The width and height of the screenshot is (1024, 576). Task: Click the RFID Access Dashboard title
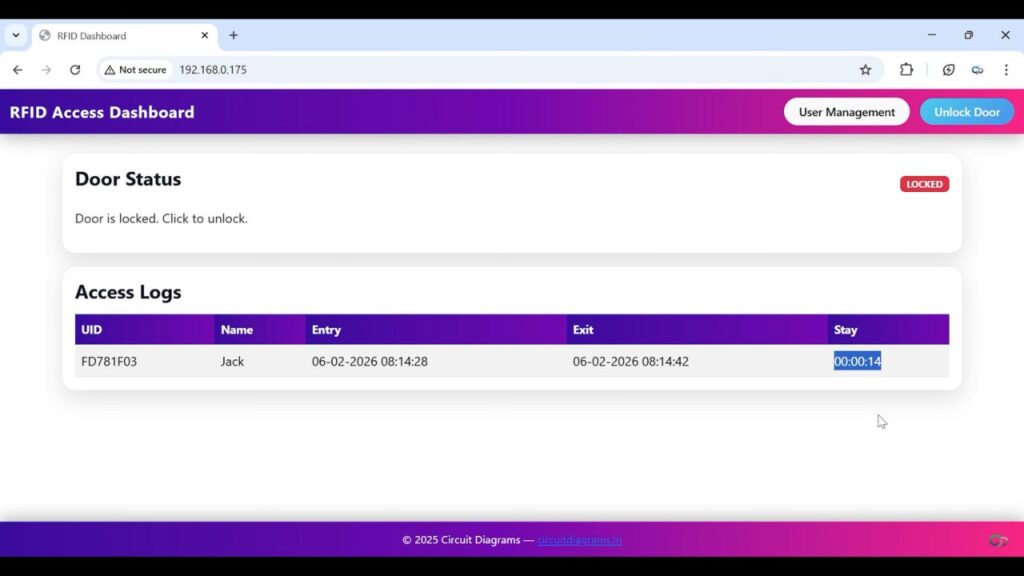(x=102, y=112)
